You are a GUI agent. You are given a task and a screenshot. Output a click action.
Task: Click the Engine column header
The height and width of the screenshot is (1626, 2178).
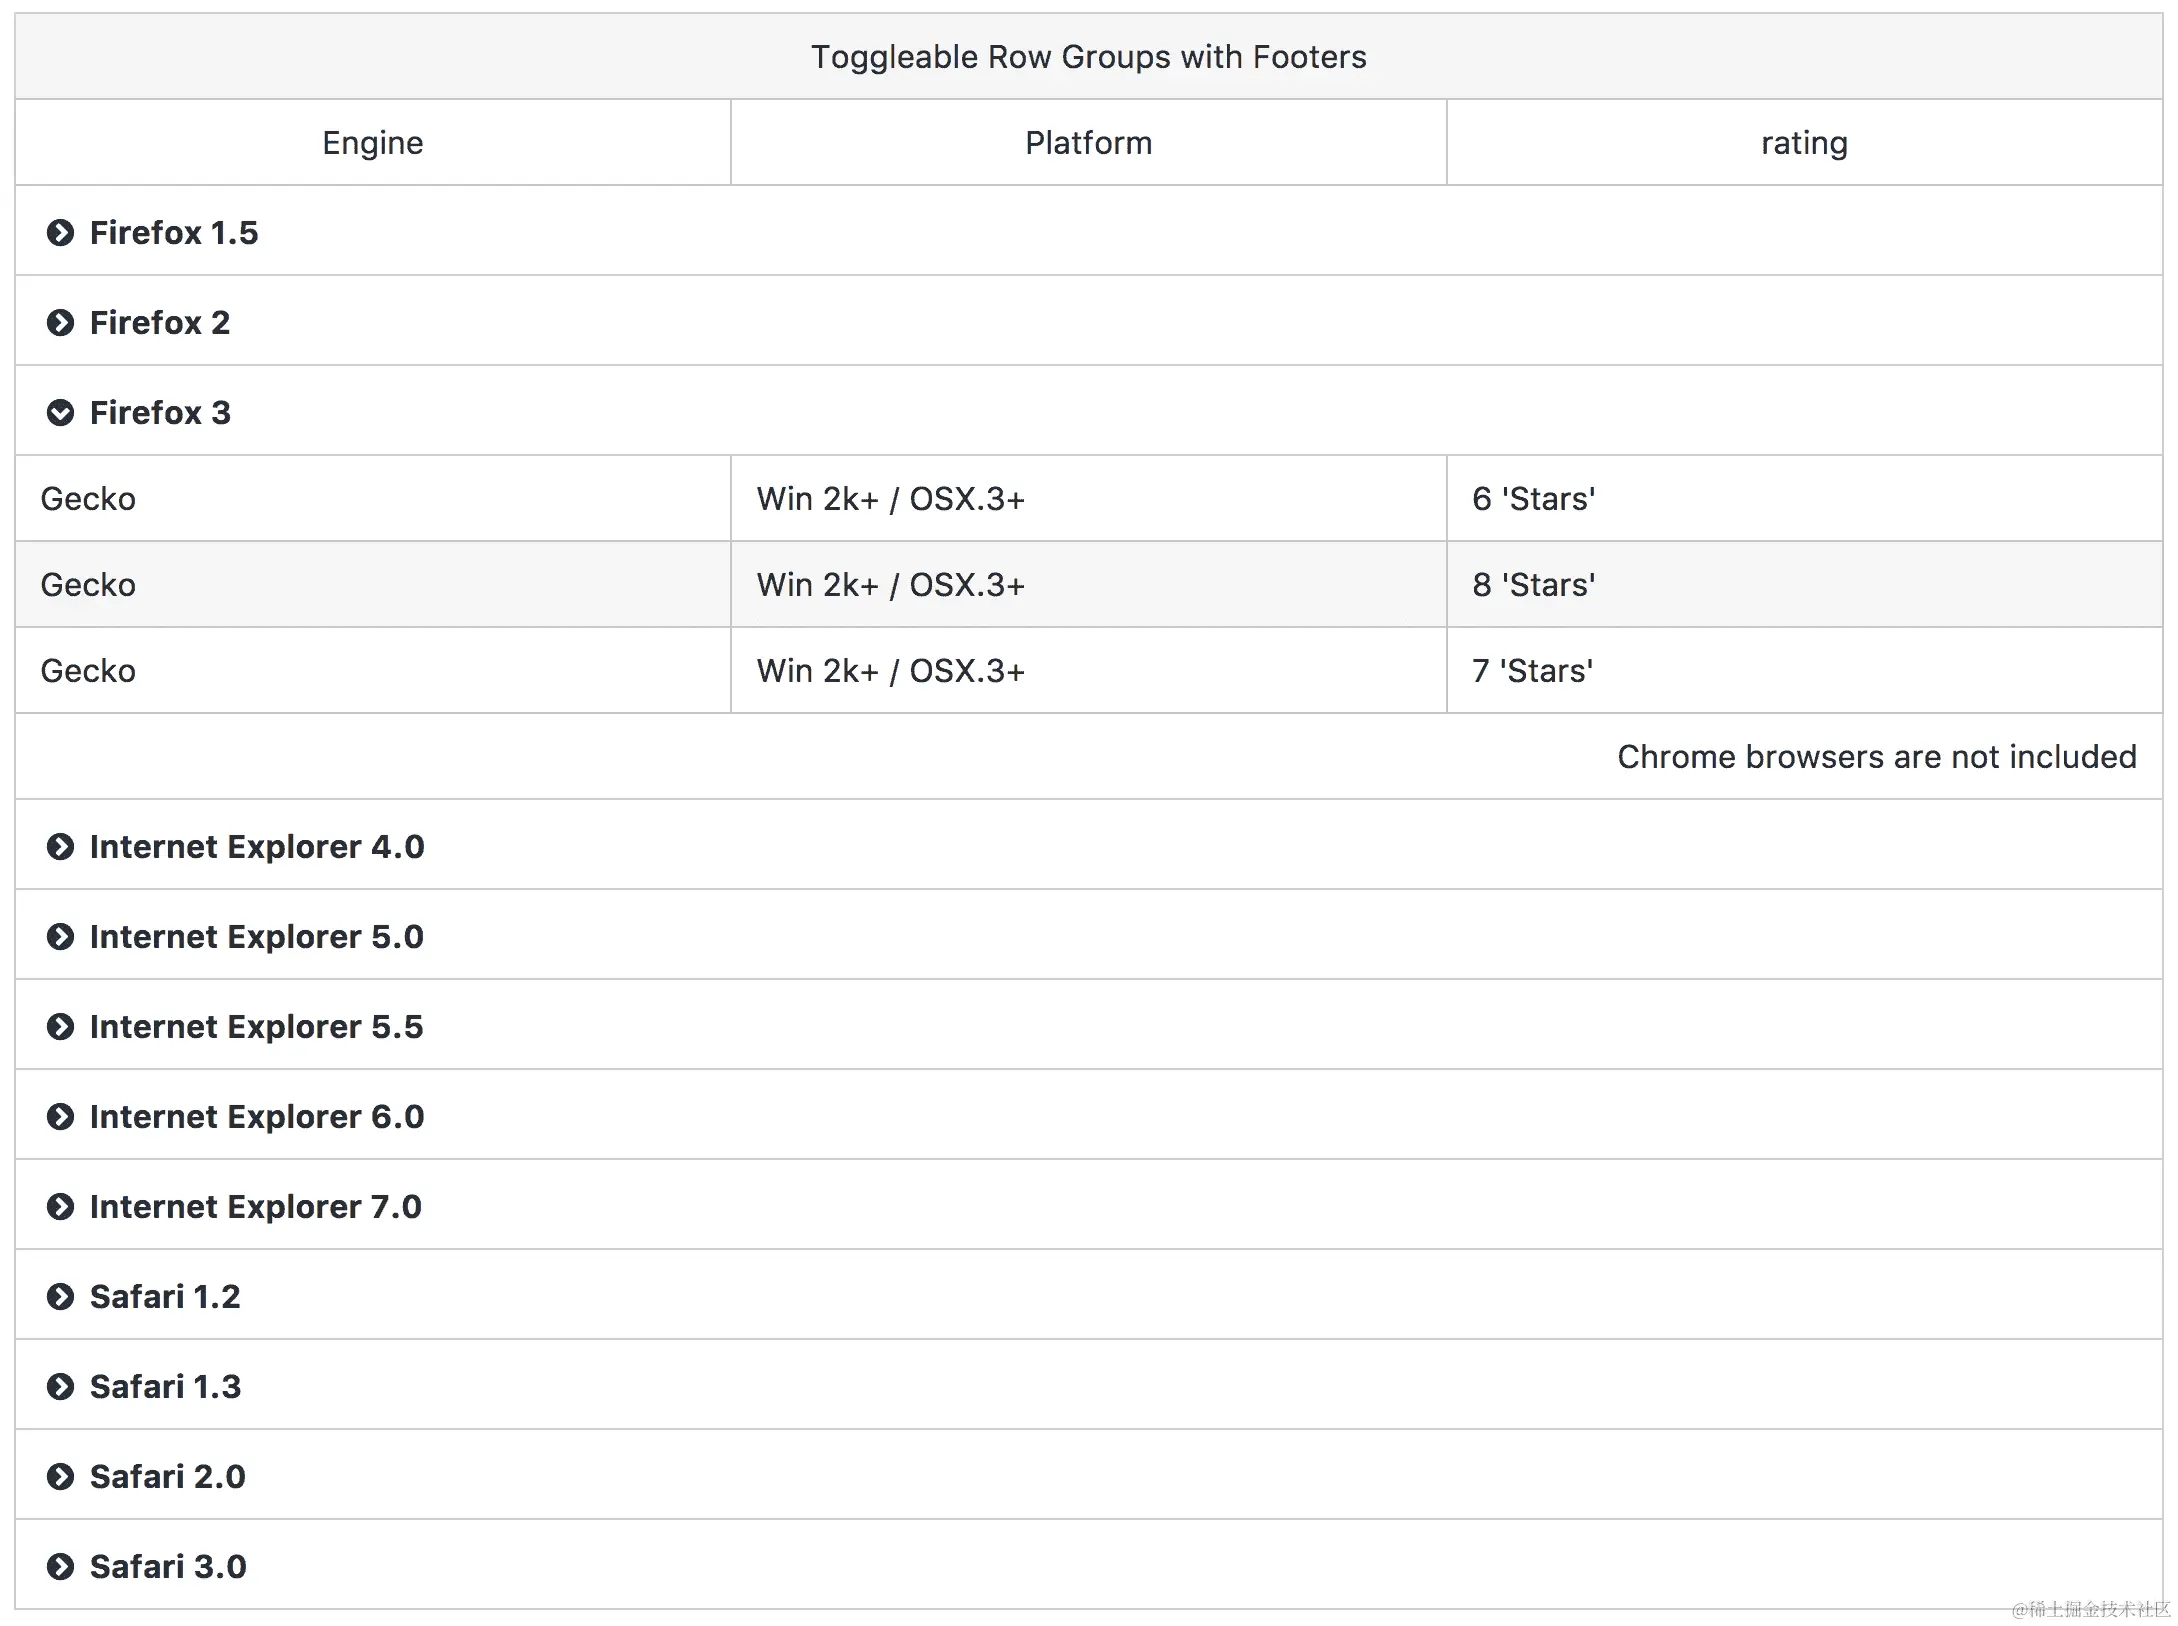click(372, 143)
